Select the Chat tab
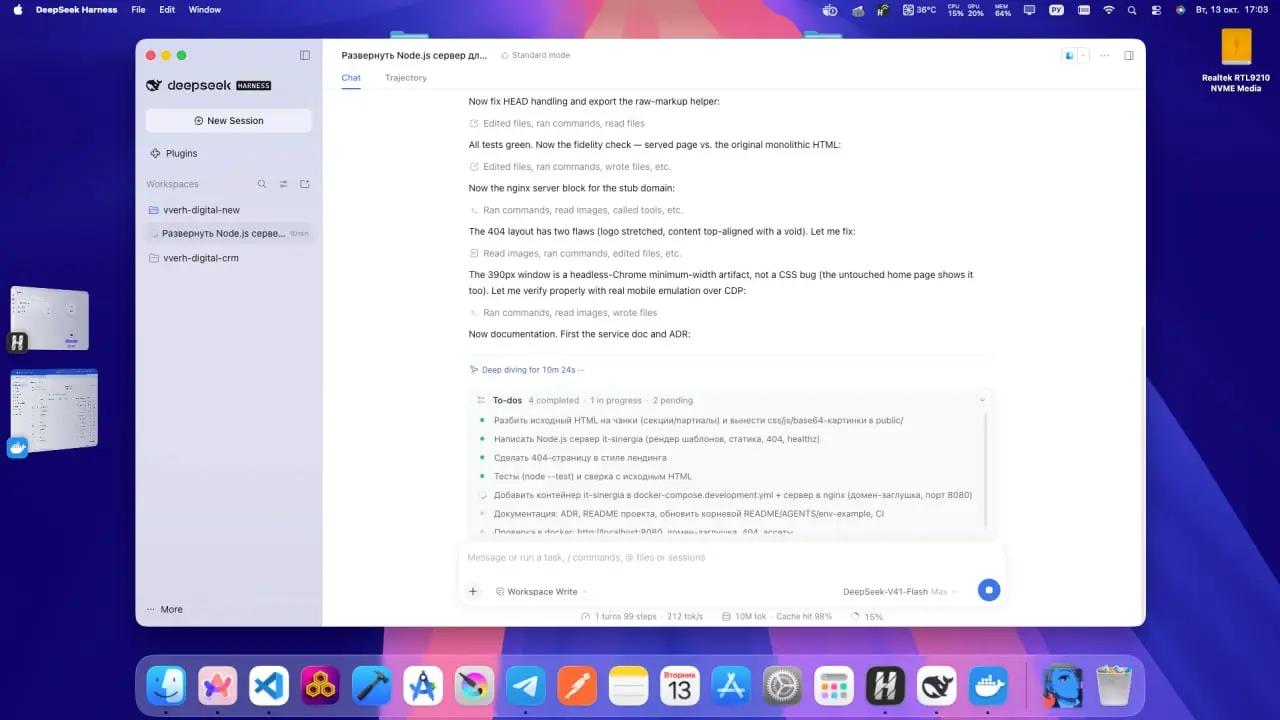 point(351,77)
